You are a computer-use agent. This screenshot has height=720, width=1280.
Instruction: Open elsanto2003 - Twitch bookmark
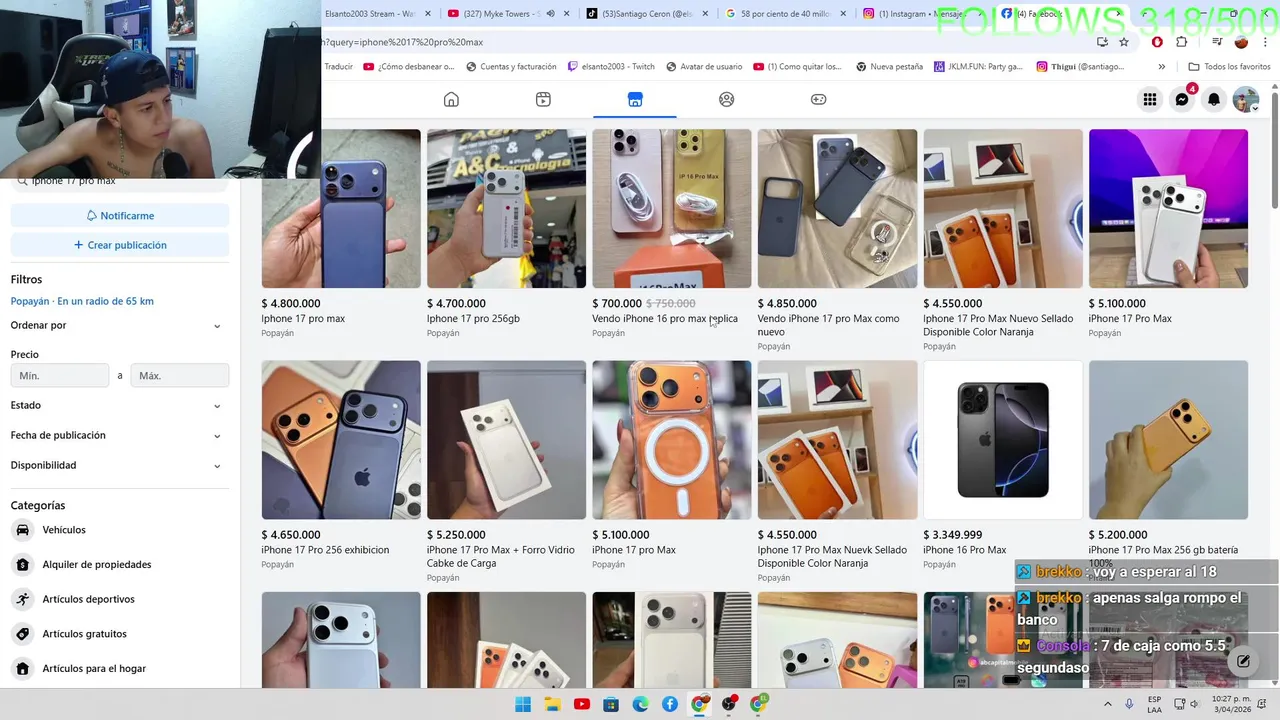click(x=611, y=67)
